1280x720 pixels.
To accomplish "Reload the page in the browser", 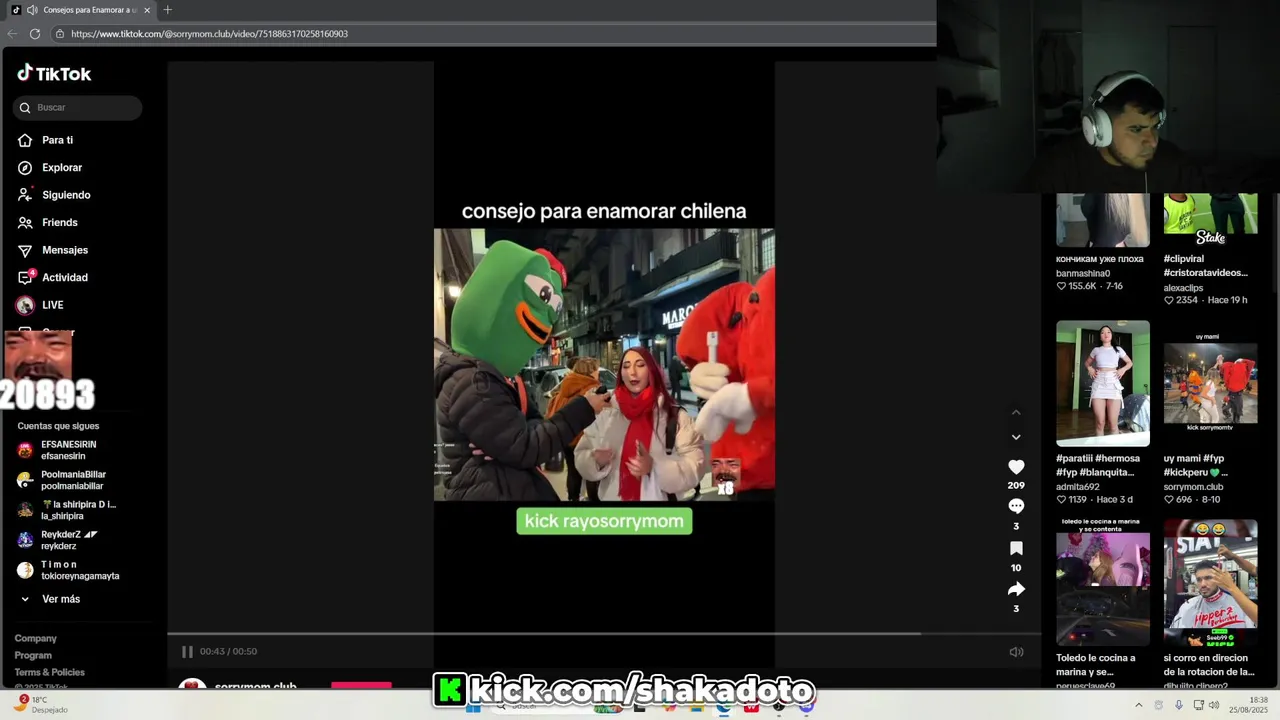I will (35, 34).
